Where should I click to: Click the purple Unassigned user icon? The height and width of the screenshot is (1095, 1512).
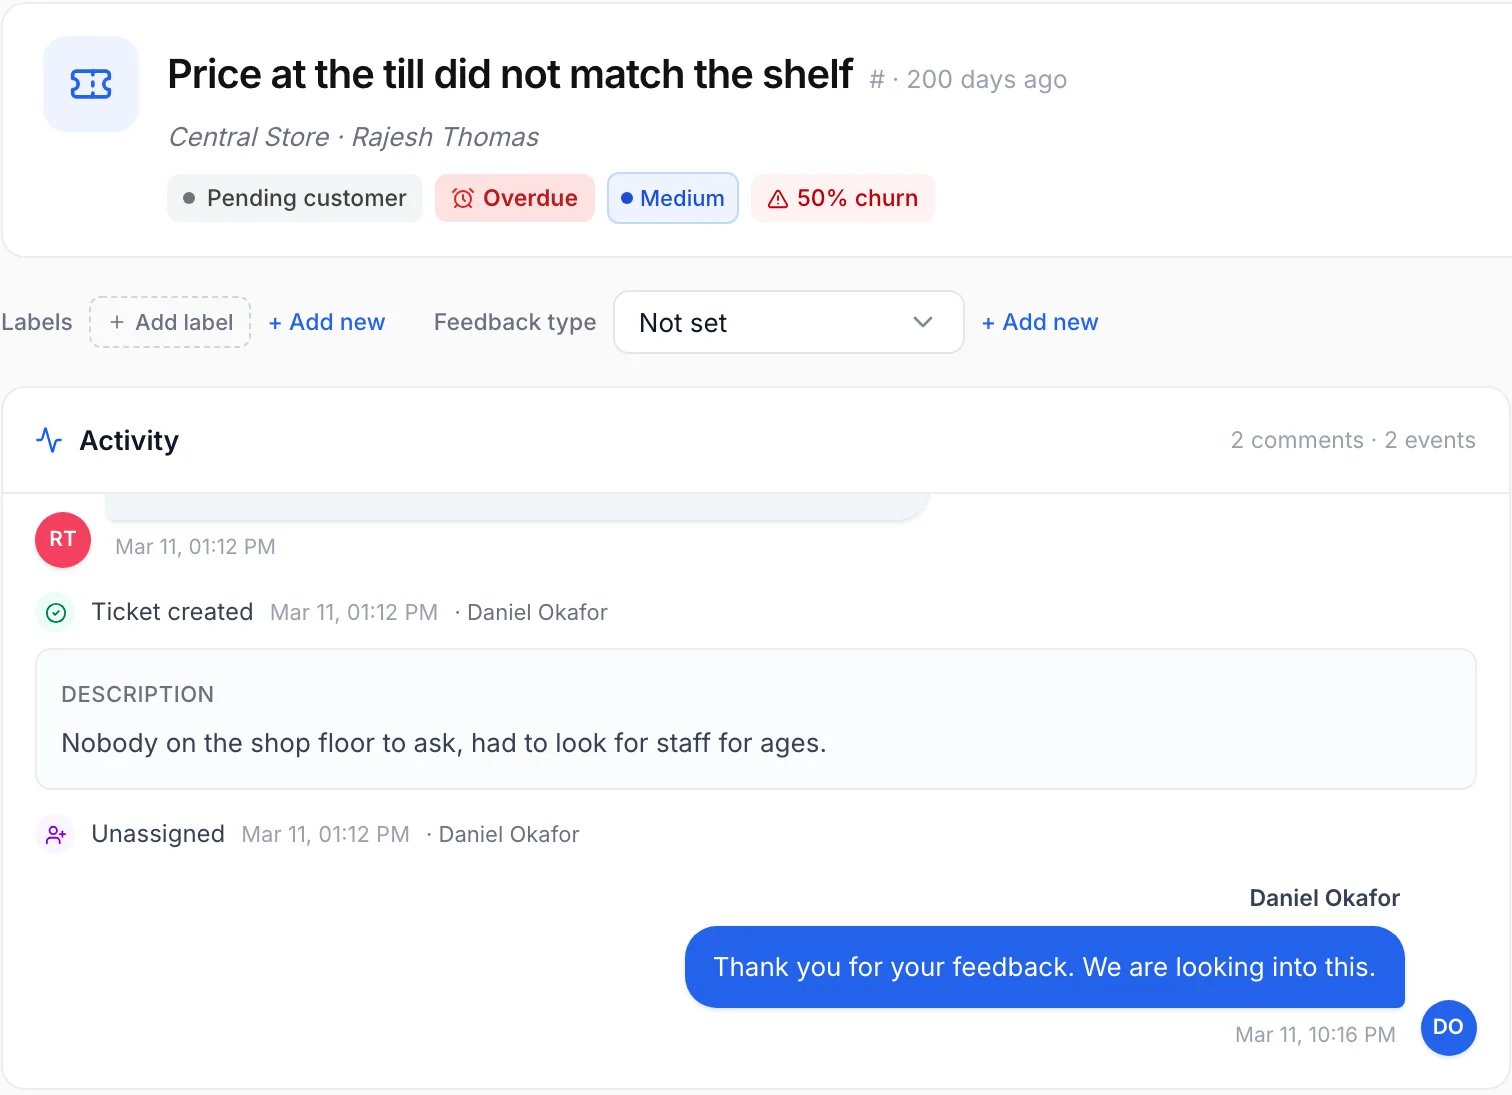point(56,834)
